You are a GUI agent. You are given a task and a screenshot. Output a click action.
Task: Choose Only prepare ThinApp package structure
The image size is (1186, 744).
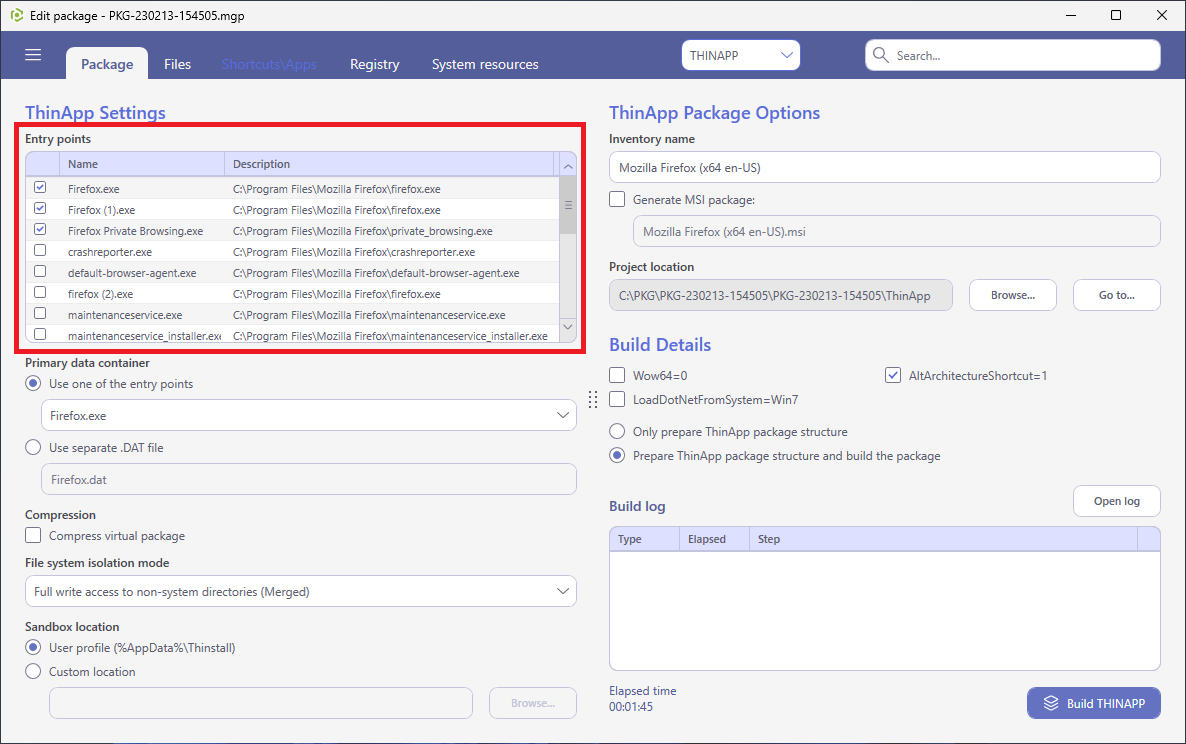(x=617, y=432)
